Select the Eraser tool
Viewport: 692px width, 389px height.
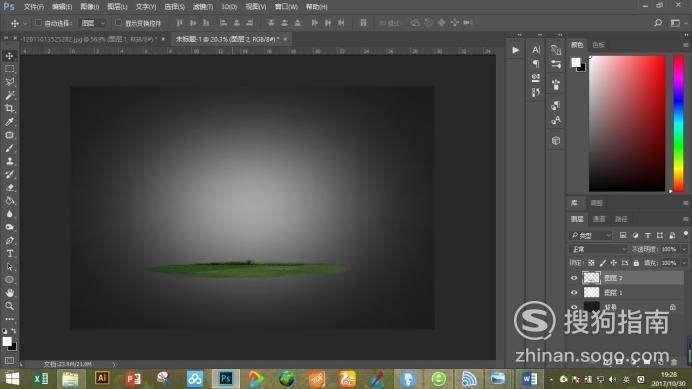(9, 188)
